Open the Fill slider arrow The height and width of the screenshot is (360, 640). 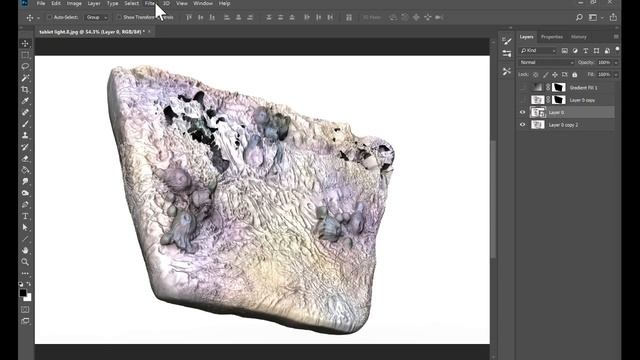616,75
